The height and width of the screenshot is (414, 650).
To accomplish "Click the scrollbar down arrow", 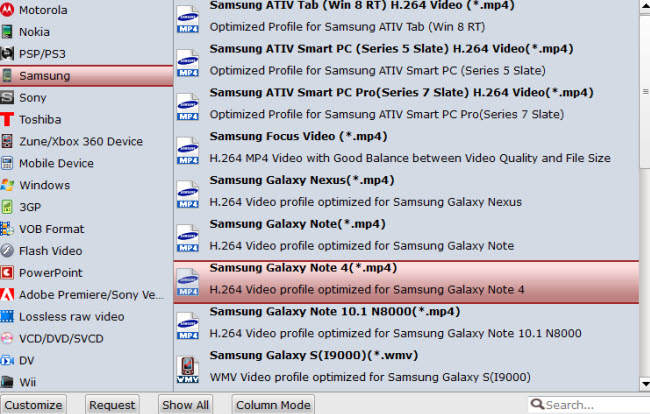I will coord(645,383).
